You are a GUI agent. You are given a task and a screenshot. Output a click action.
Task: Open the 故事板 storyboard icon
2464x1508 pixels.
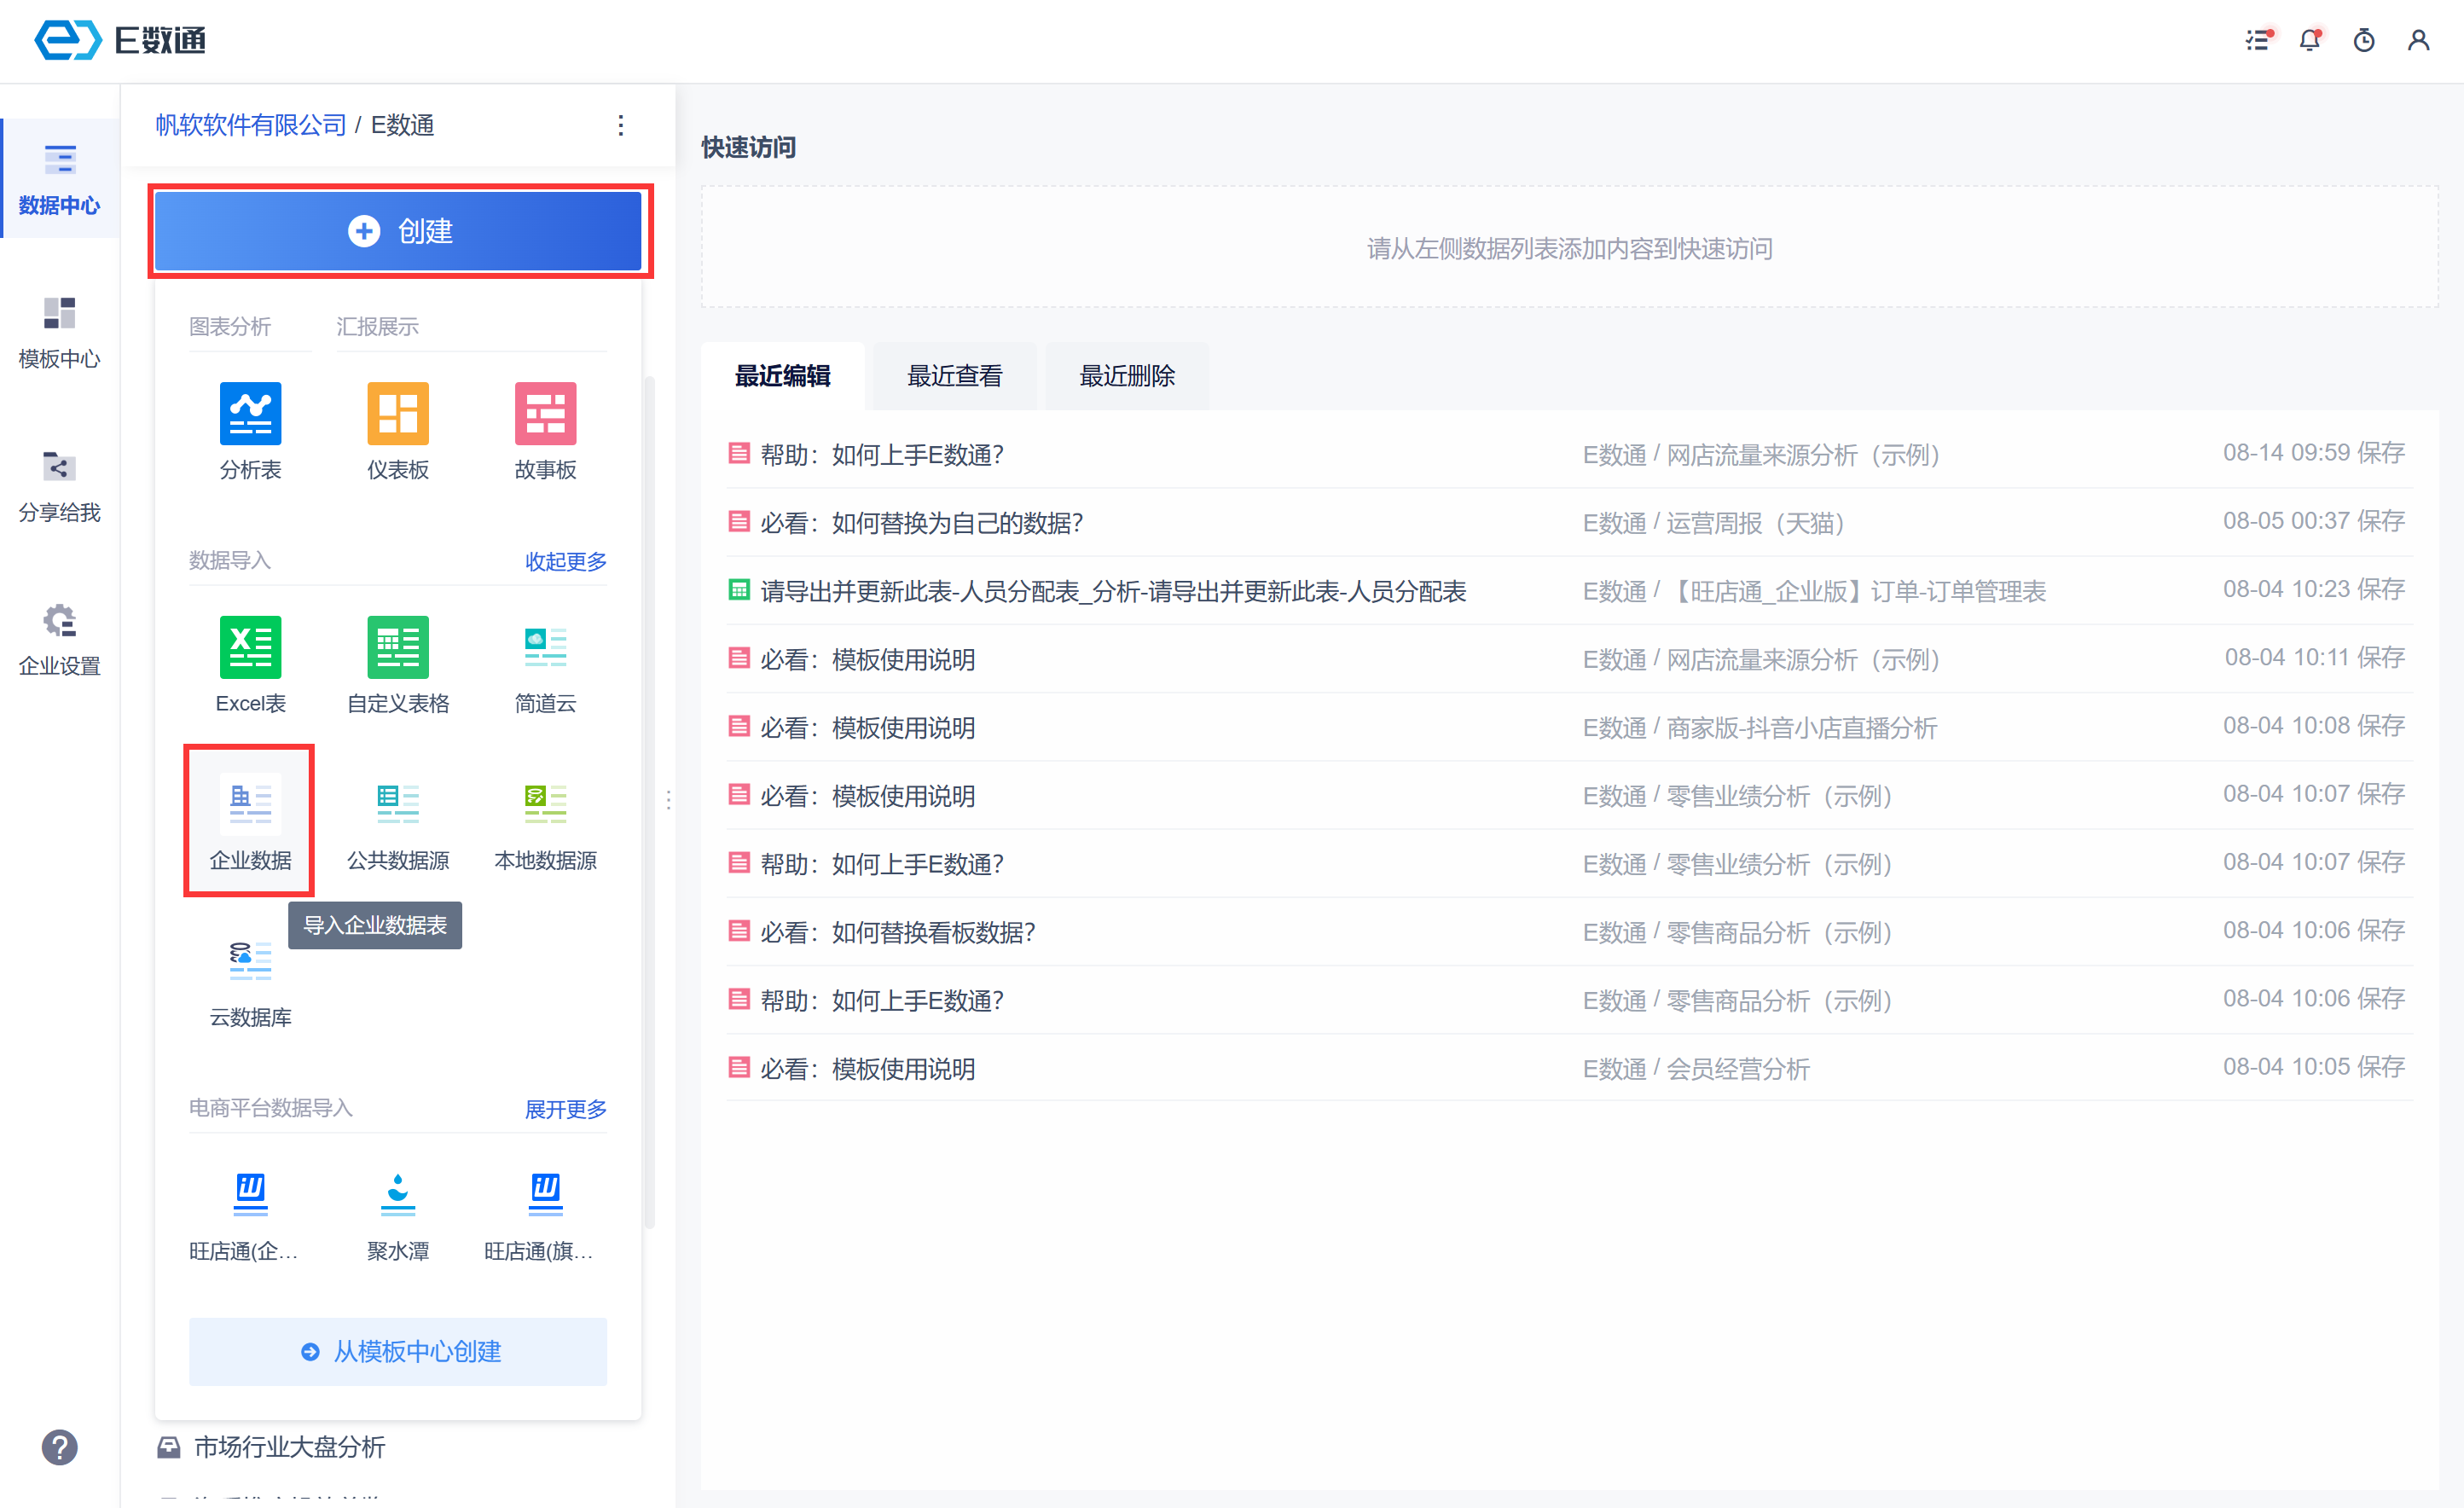coord(545,414)
